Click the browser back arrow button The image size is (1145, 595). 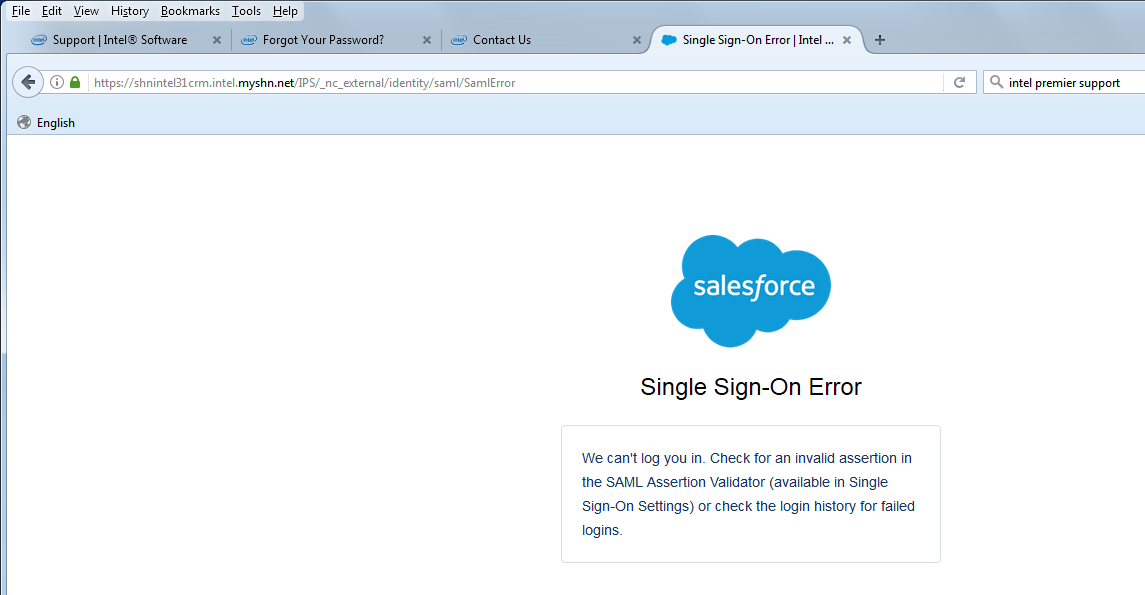tap(28, 82)
